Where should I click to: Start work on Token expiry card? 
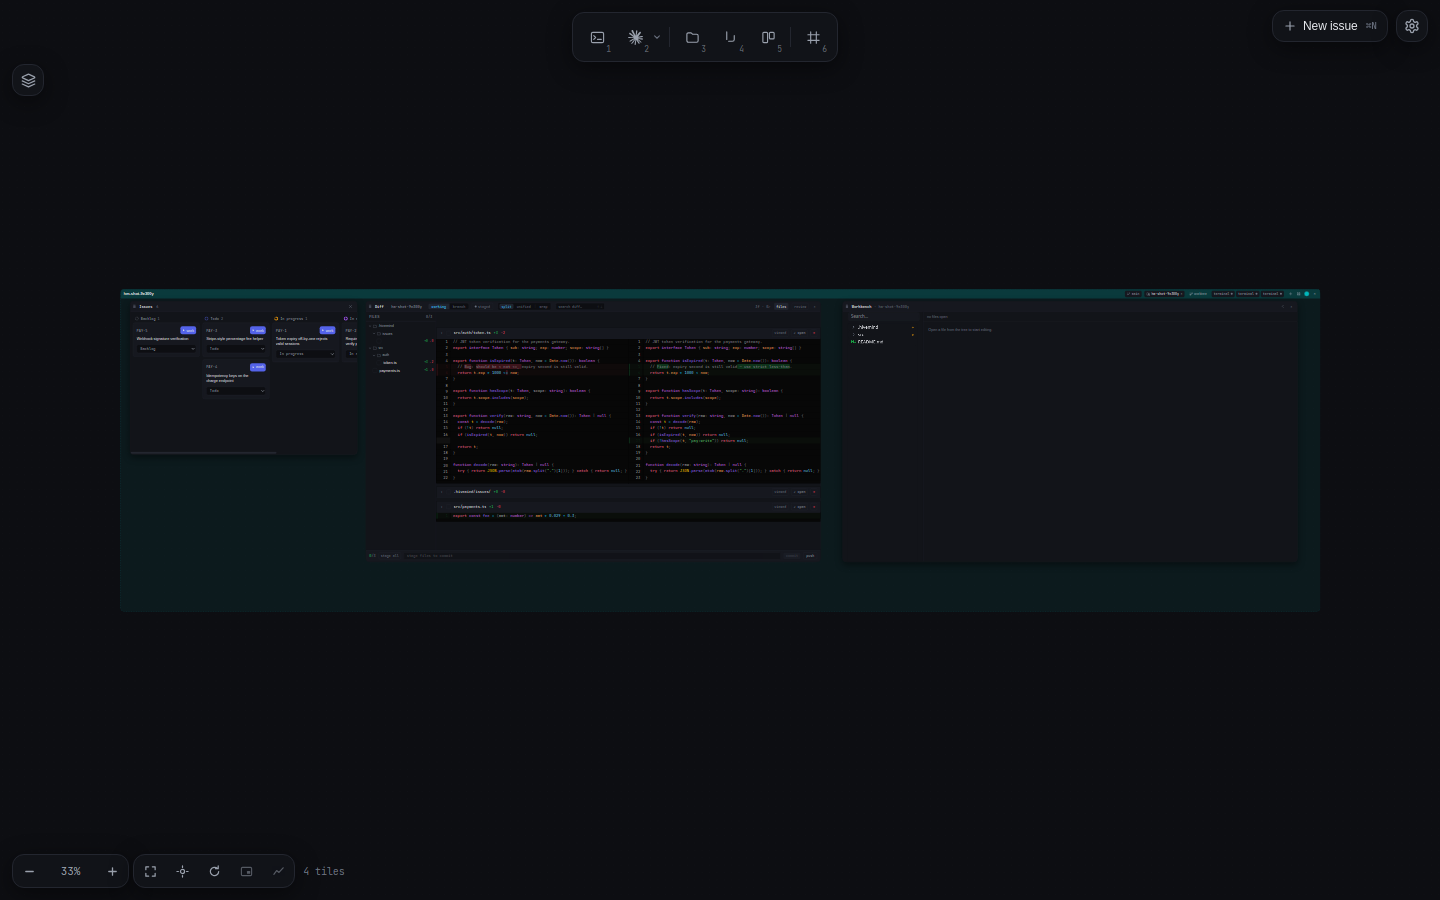[x=327, y=330]
